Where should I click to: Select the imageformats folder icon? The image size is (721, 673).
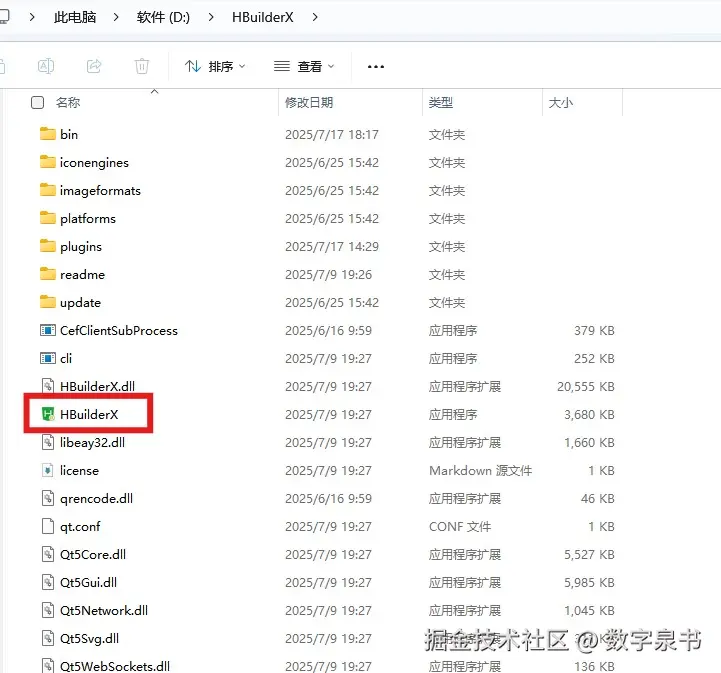[47, 190]
